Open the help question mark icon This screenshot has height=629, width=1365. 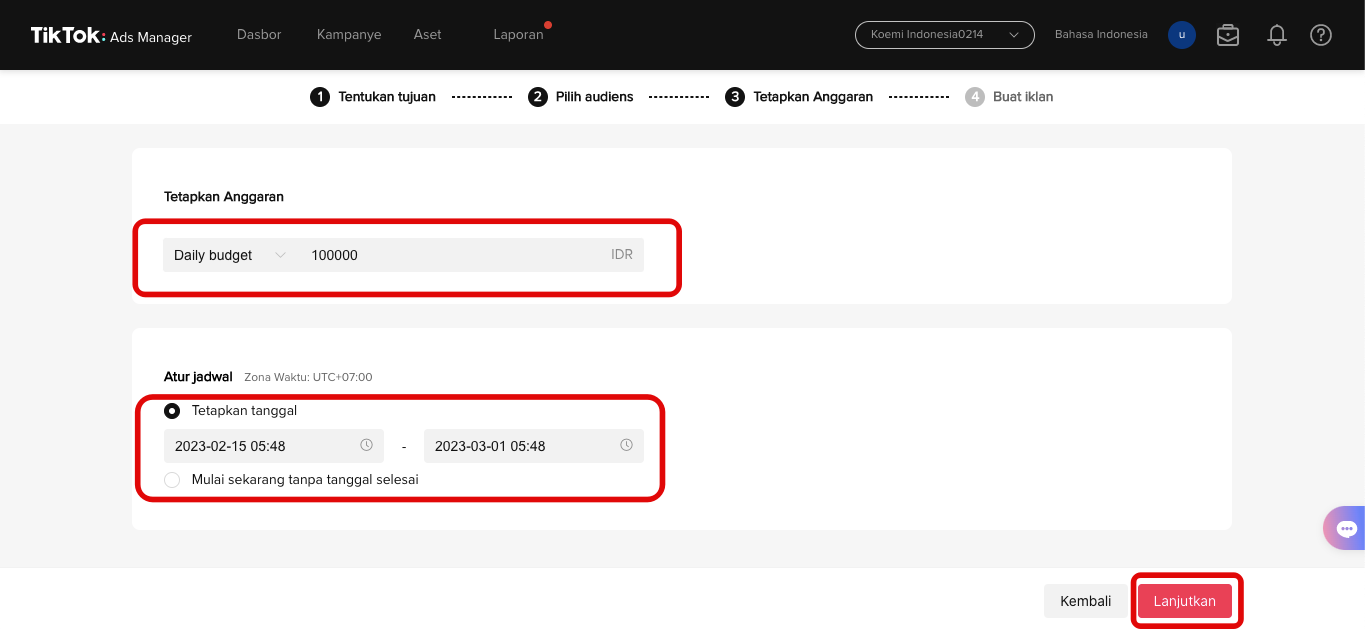click(1321, 35)
